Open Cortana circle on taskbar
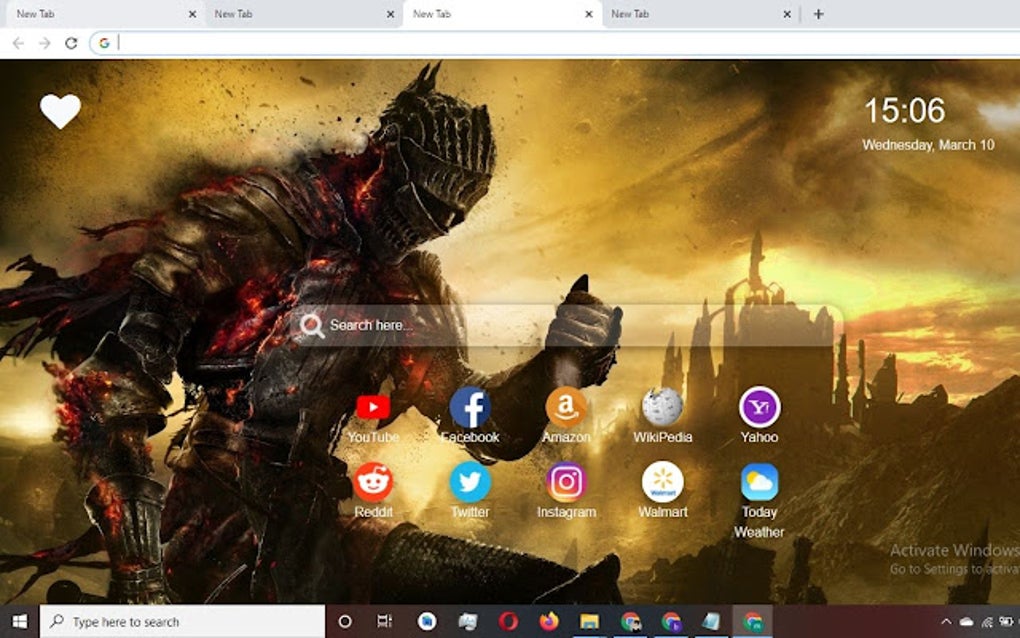 (x=345, y=622)
